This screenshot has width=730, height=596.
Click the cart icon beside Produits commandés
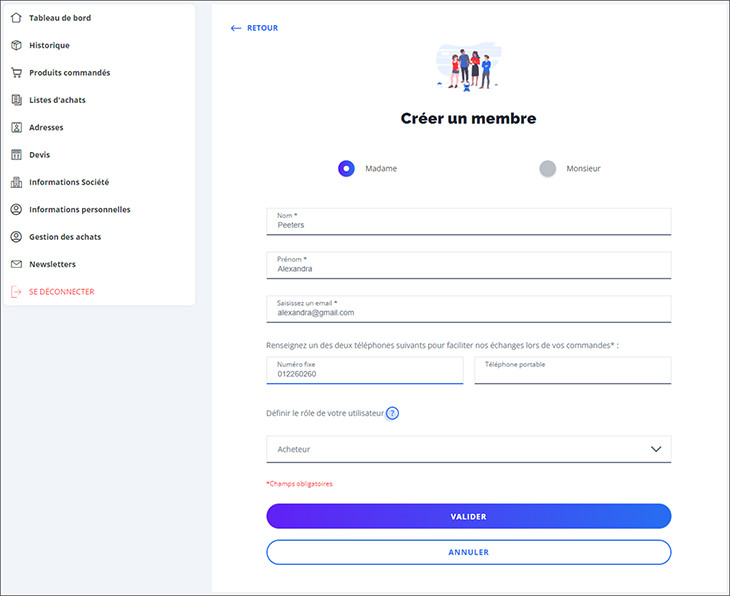click(x=16, y=73)
